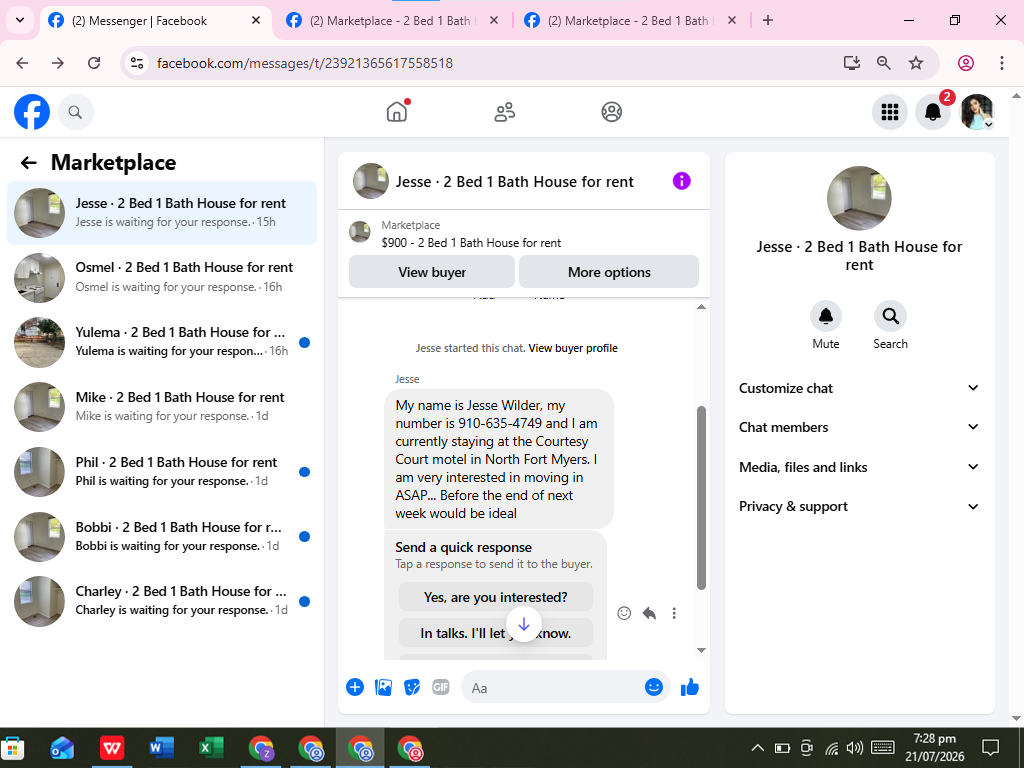React to message with emoji icon
Screen dimensions: 1024x768
(x=624, y=613)
